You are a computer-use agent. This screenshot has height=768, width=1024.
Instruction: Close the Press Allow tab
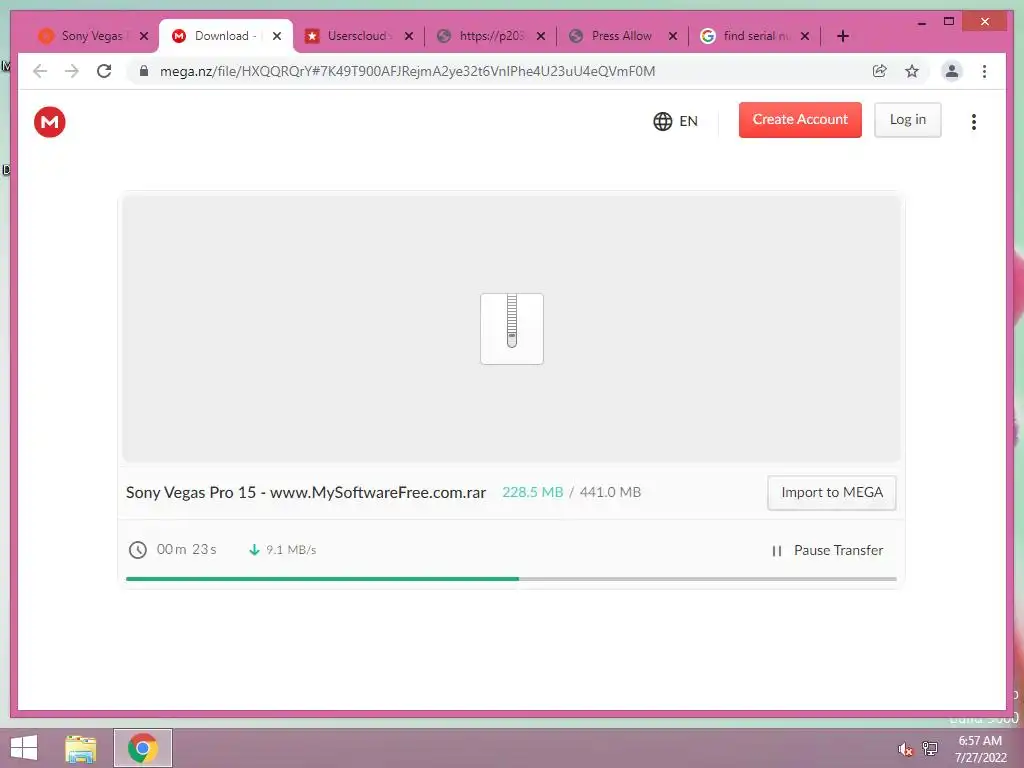click(673, 36)
